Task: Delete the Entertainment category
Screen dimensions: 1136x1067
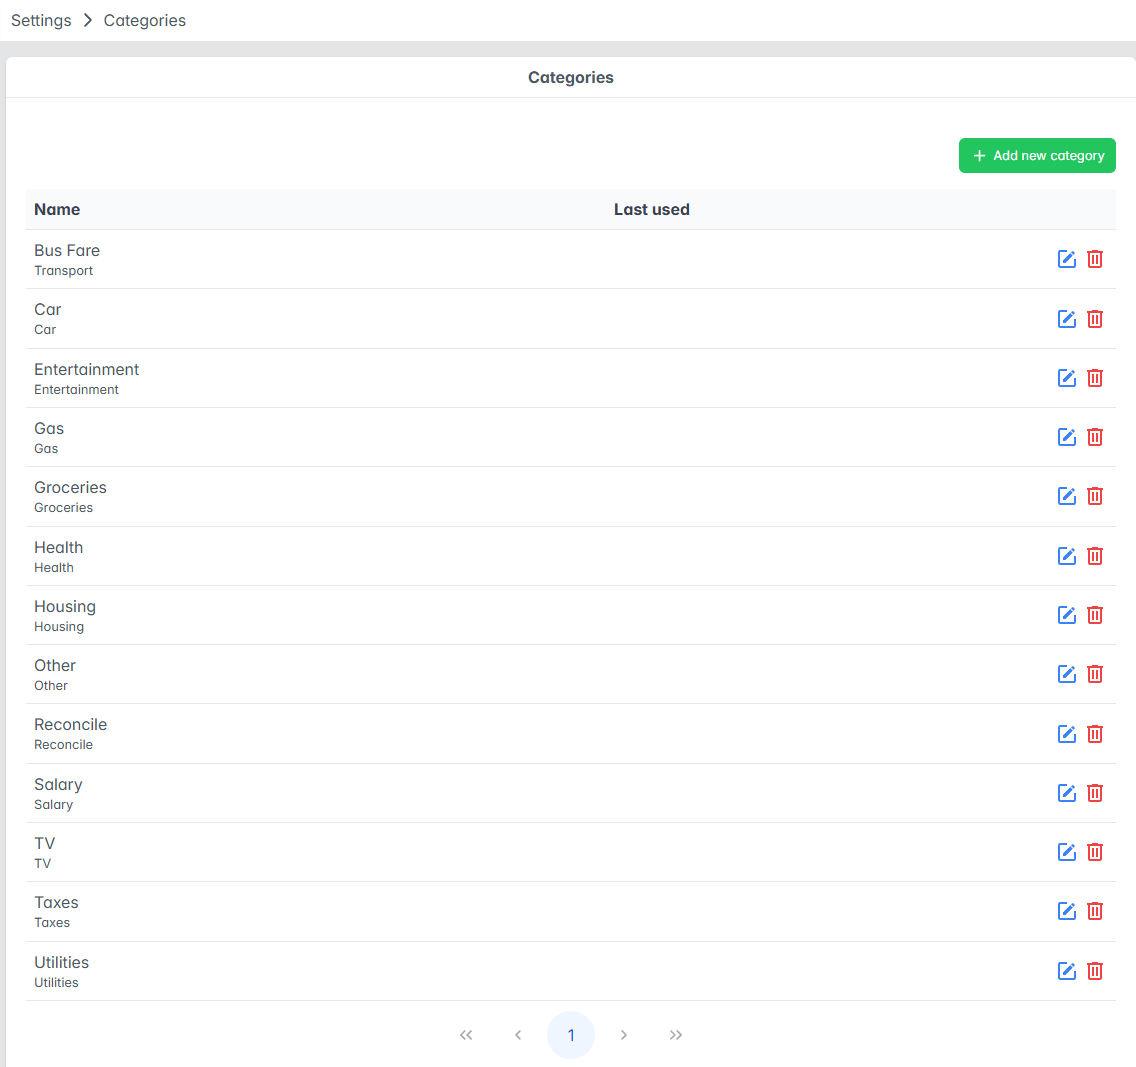Action: [1095, 377]
